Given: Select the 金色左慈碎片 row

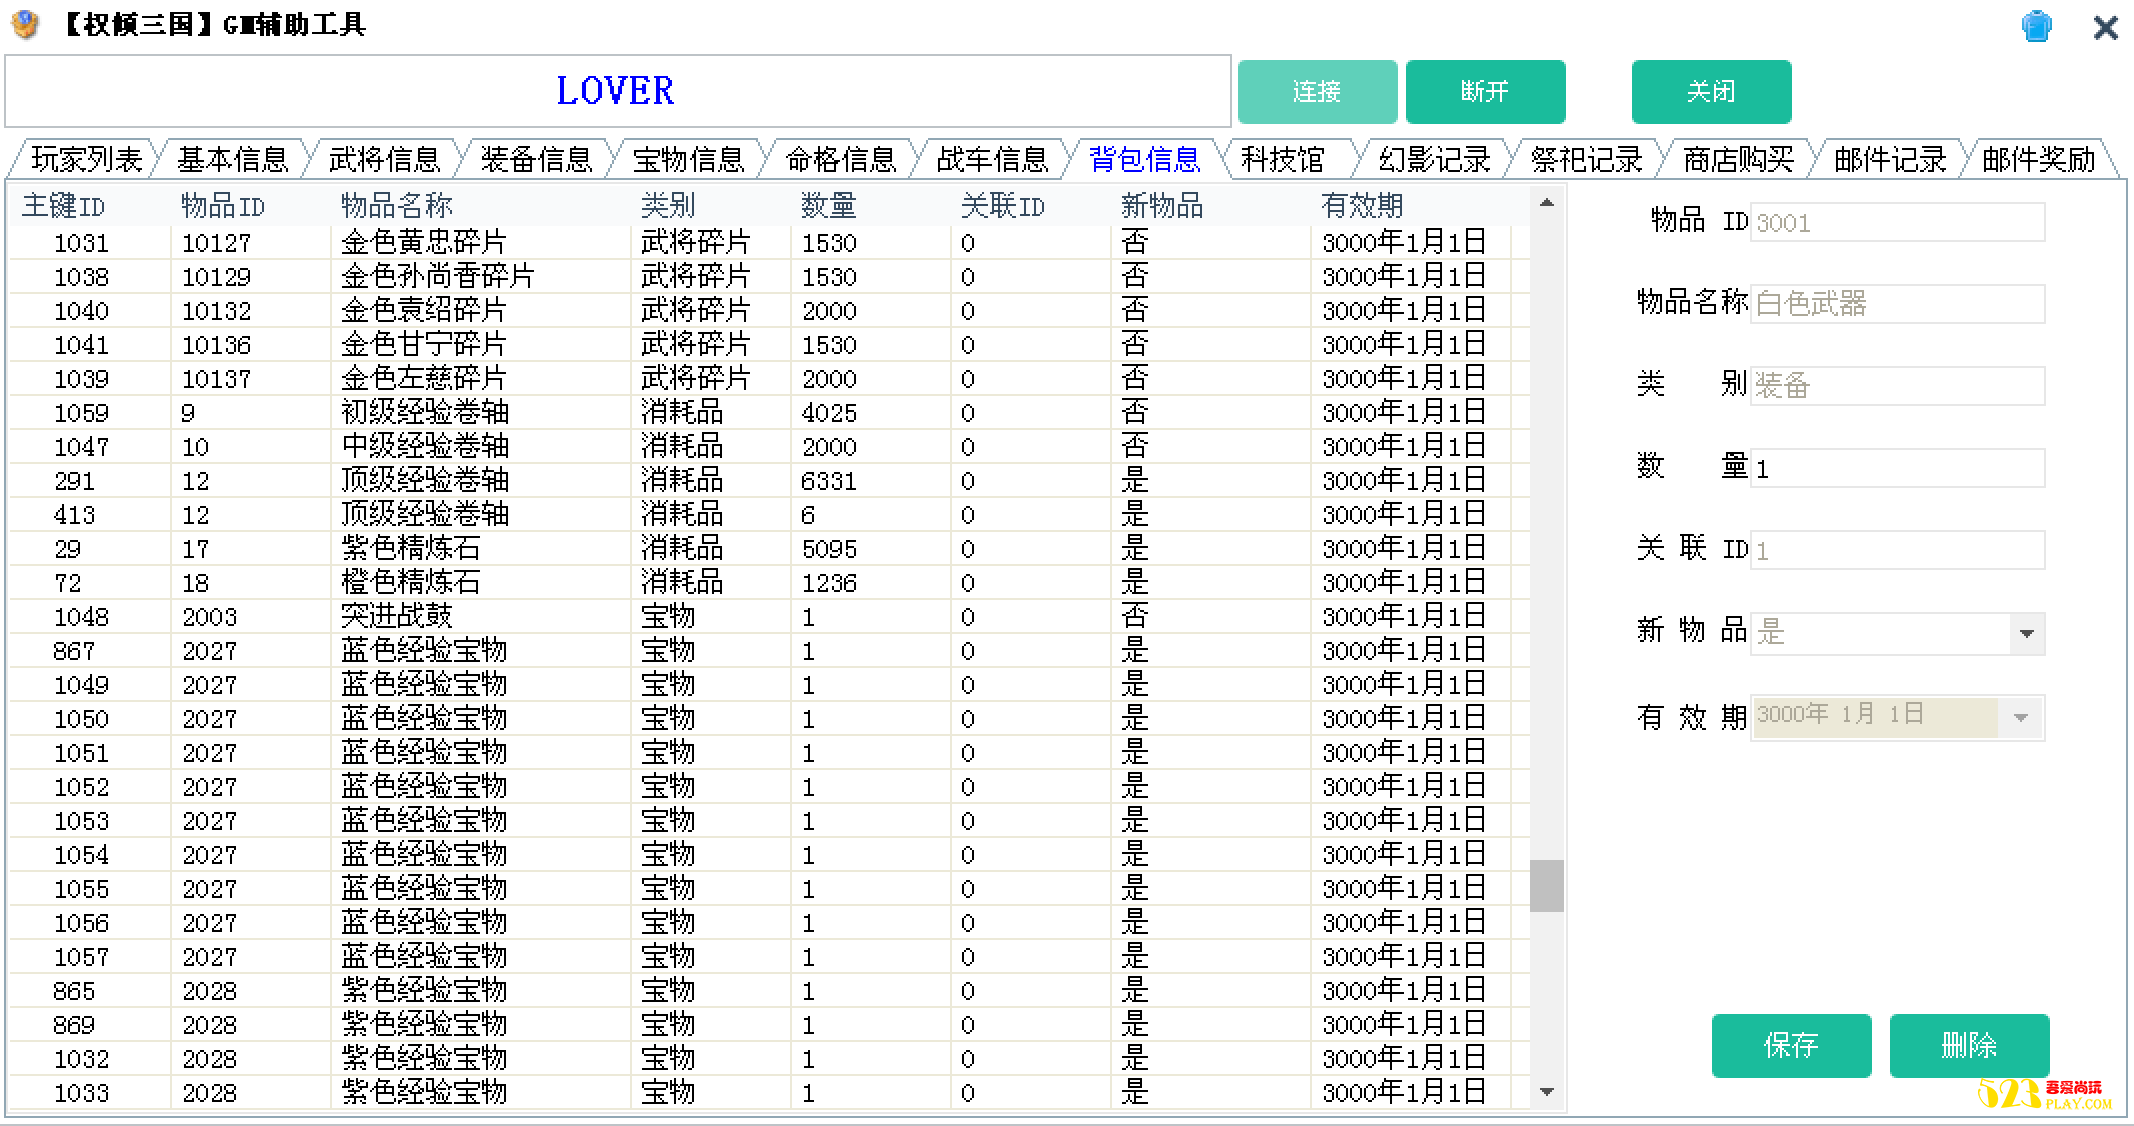Looking at the screenshot, I should click(x=770, y=379).
